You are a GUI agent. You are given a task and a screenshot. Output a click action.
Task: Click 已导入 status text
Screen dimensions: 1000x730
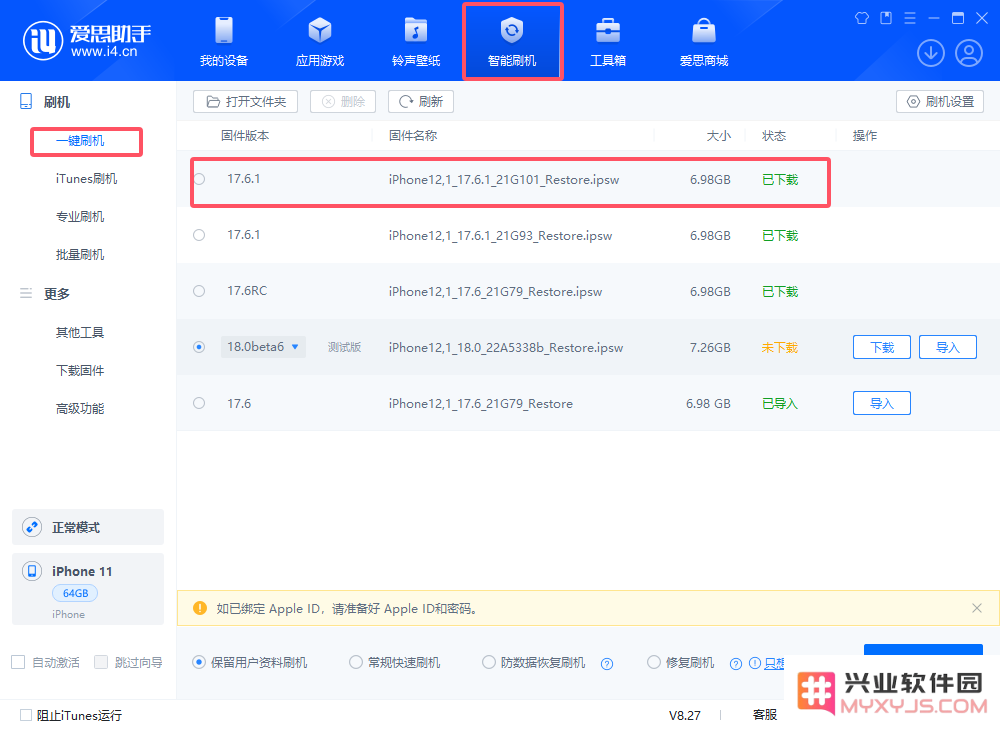pyautogui.click(x=780, y=404)
